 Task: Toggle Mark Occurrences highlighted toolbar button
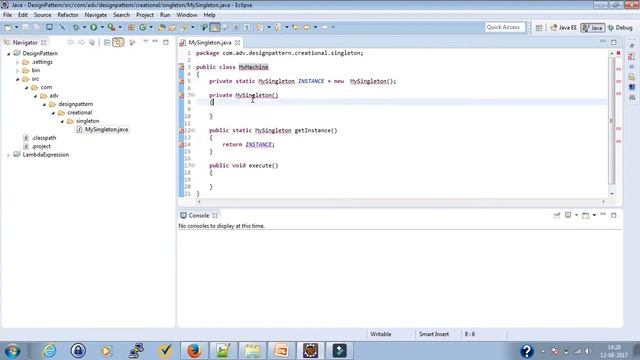(215, 27)
